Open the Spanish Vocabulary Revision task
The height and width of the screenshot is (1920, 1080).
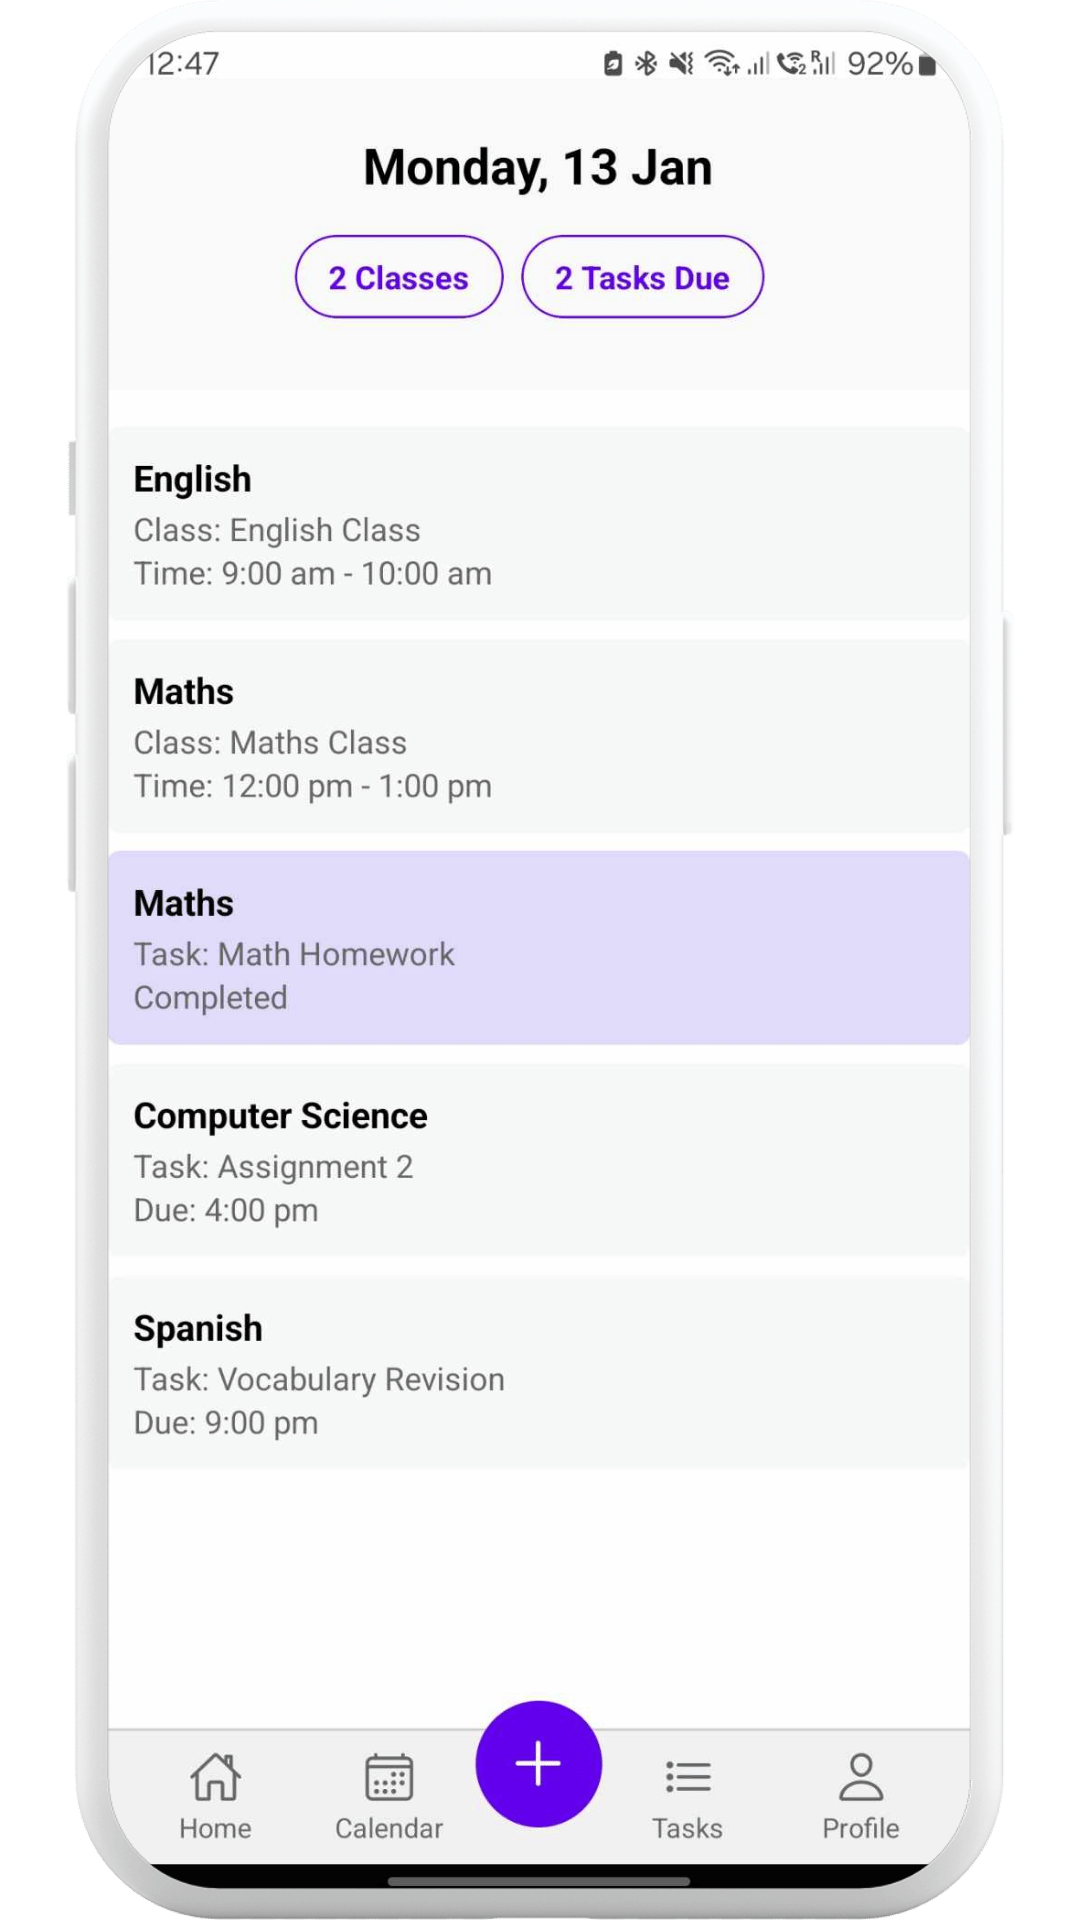539,1373
